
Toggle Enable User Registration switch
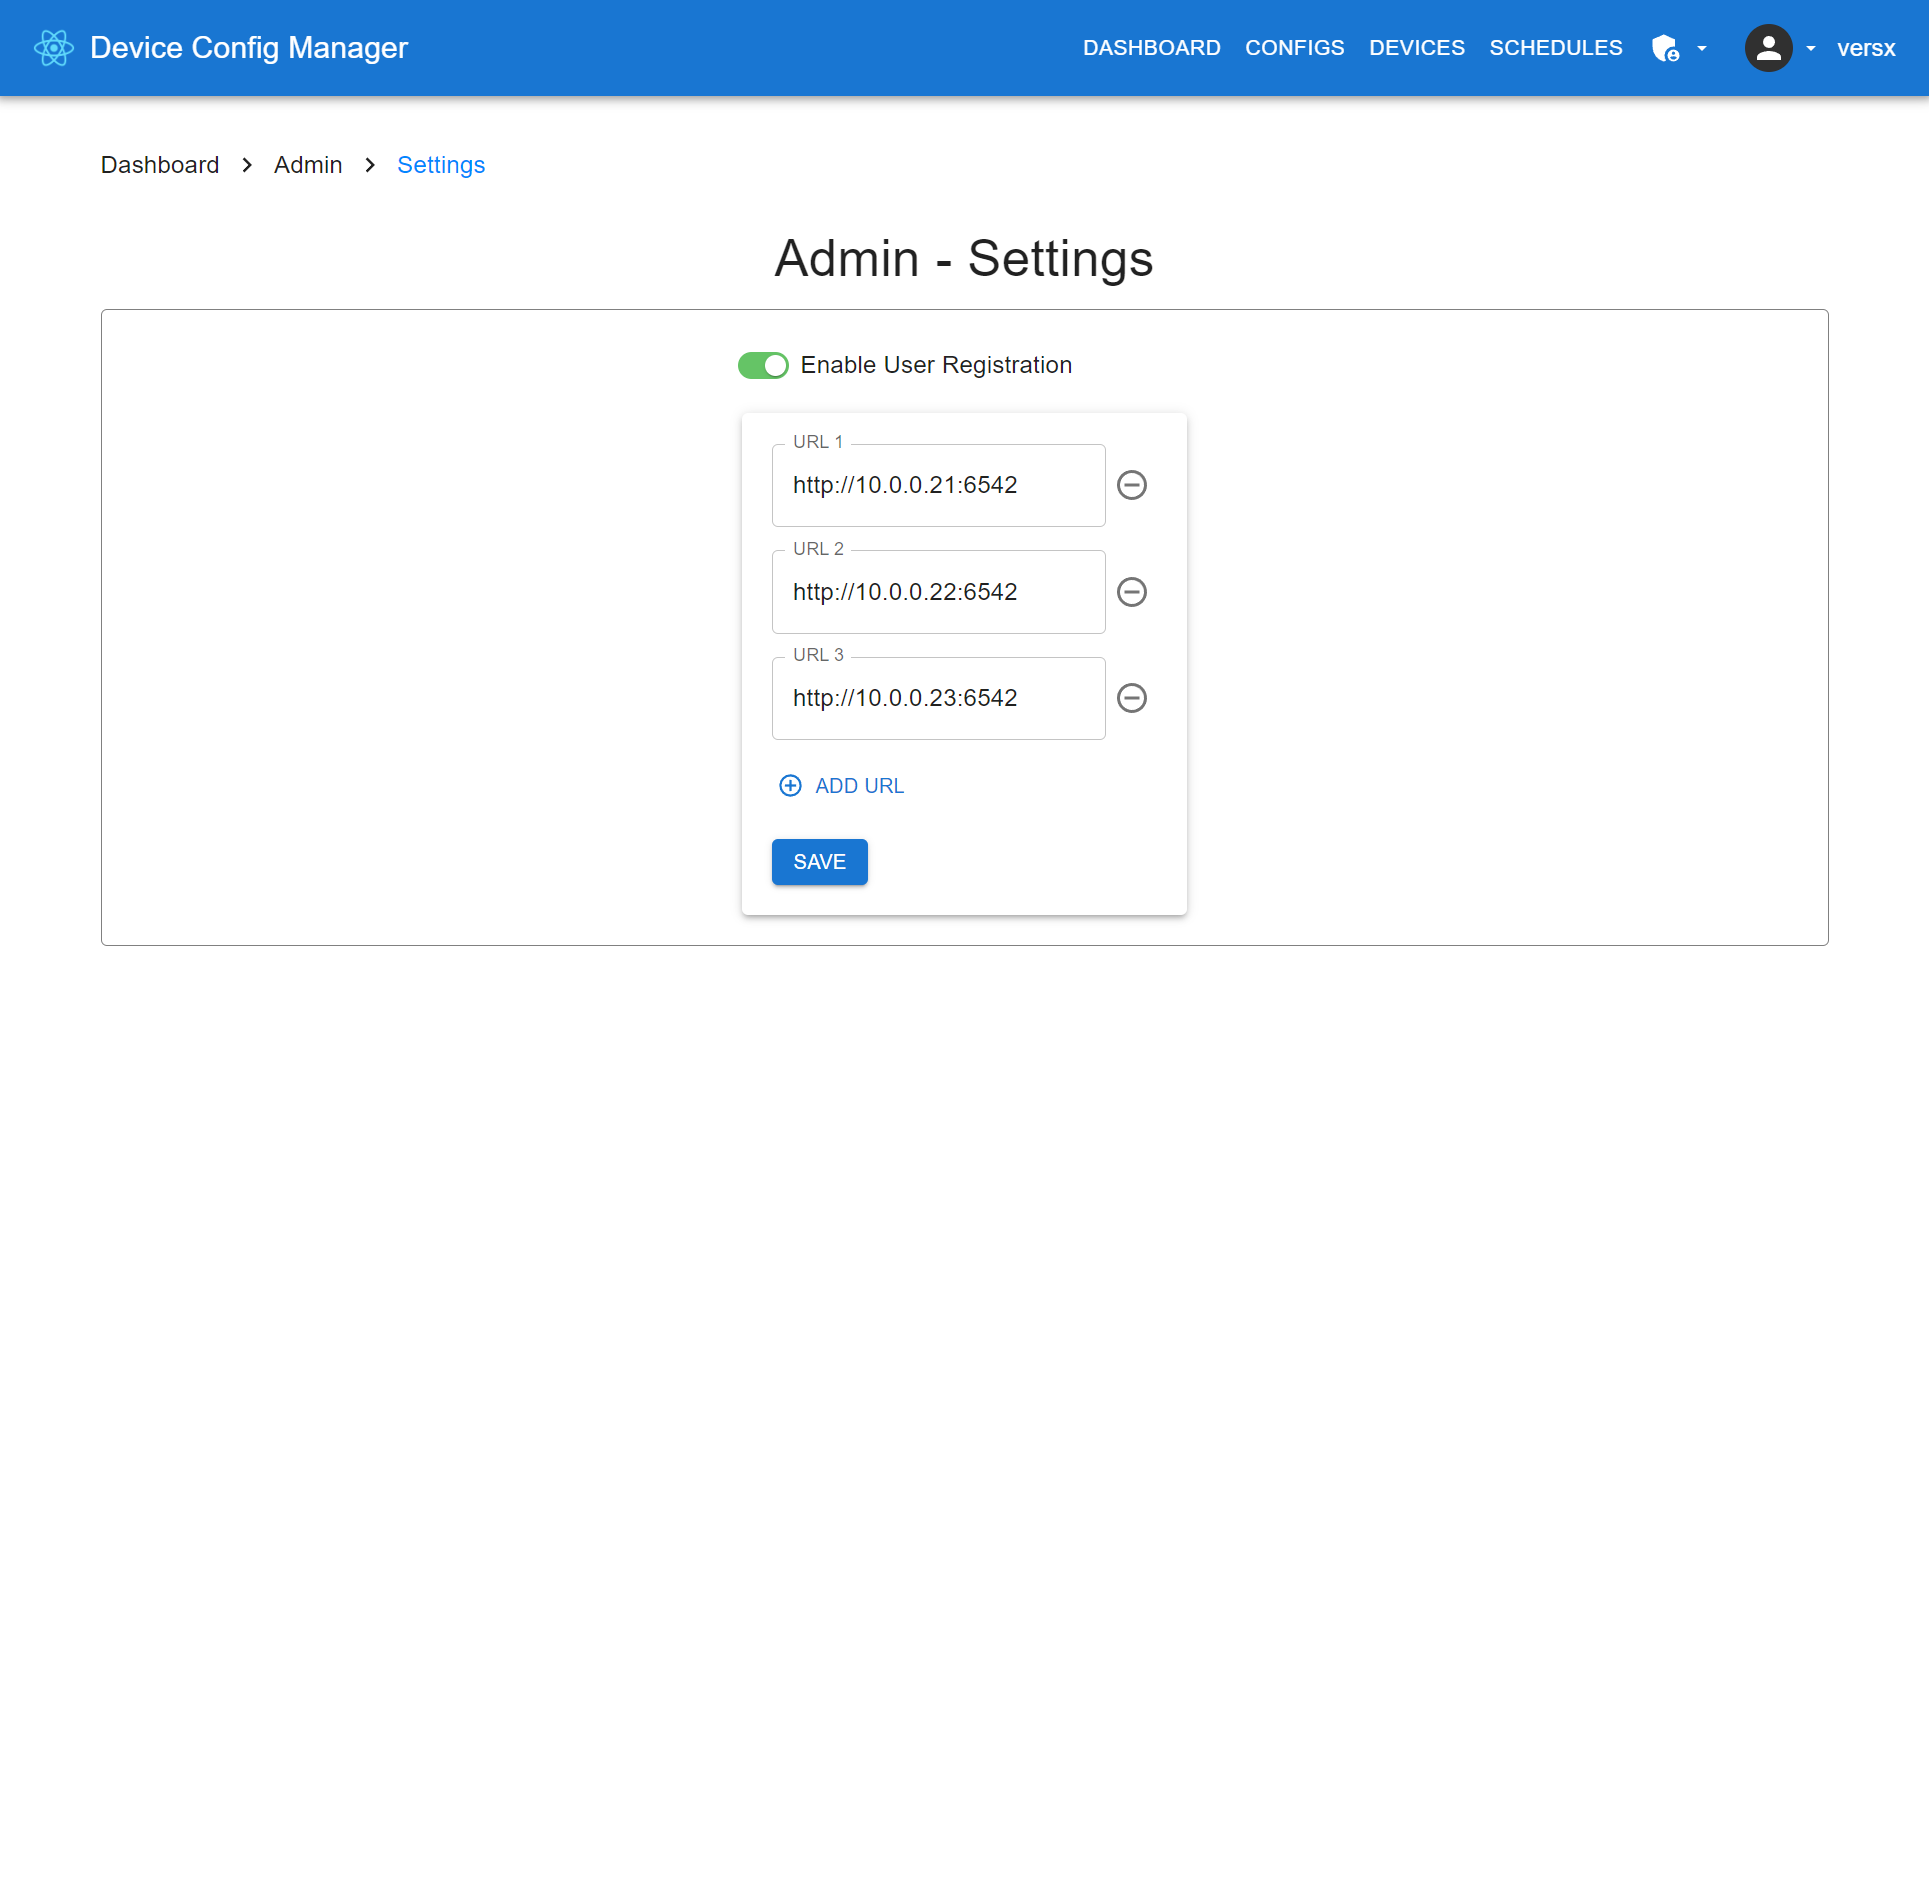point(763,366)
